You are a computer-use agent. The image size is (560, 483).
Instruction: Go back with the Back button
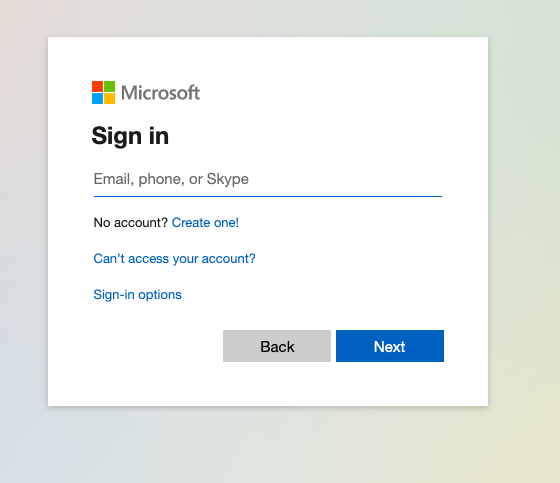point(277,346)
